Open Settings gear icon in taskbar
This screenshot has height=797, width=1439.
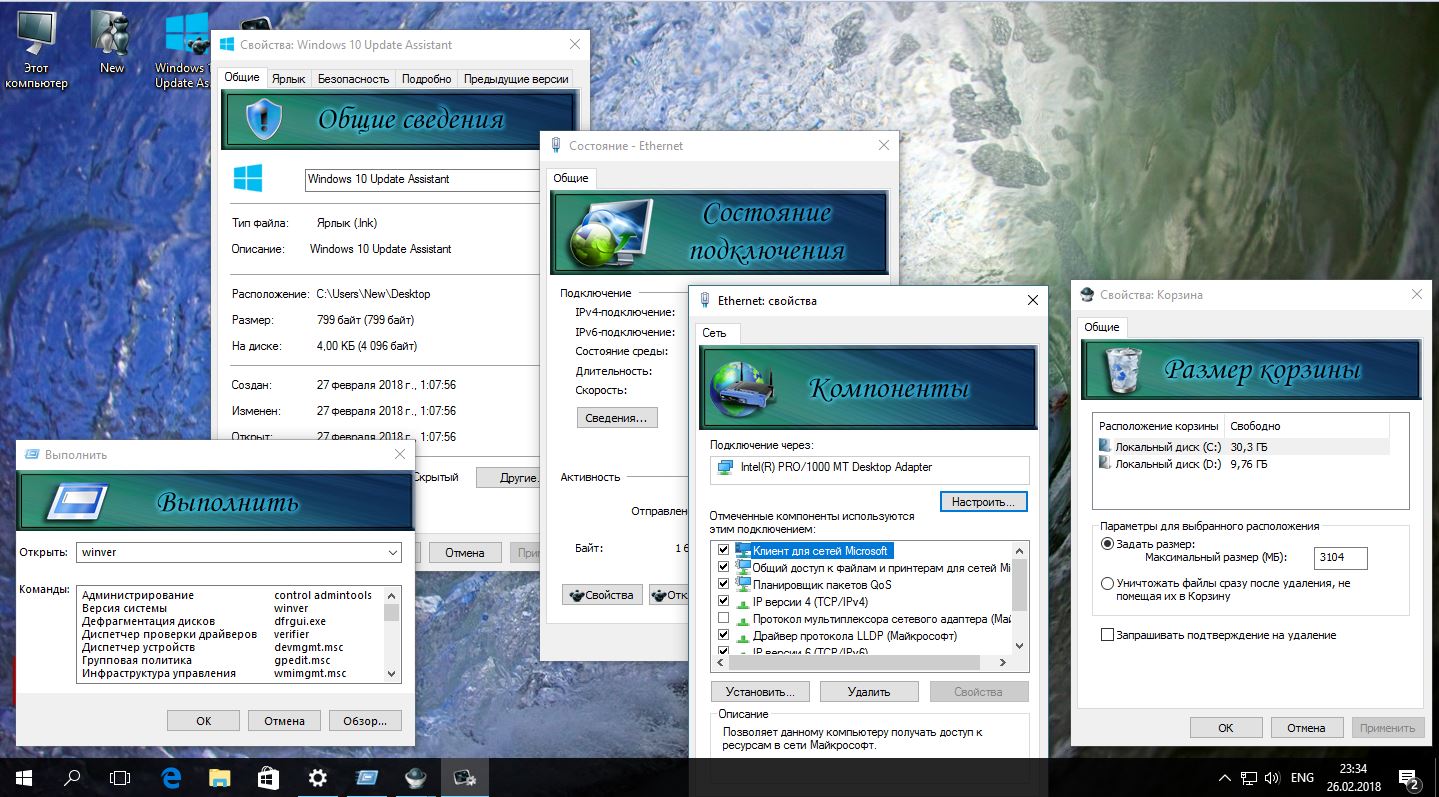coord(317,777)
